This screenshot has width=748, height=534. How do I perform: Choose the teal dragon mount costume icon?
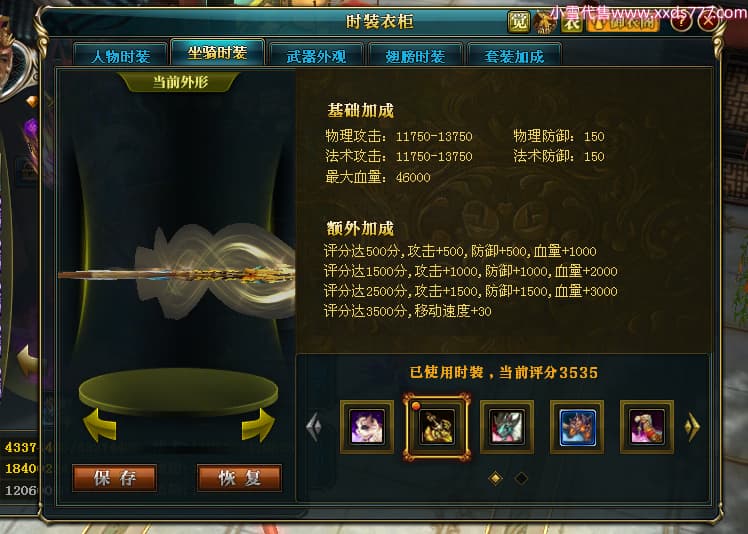(507, 427)
